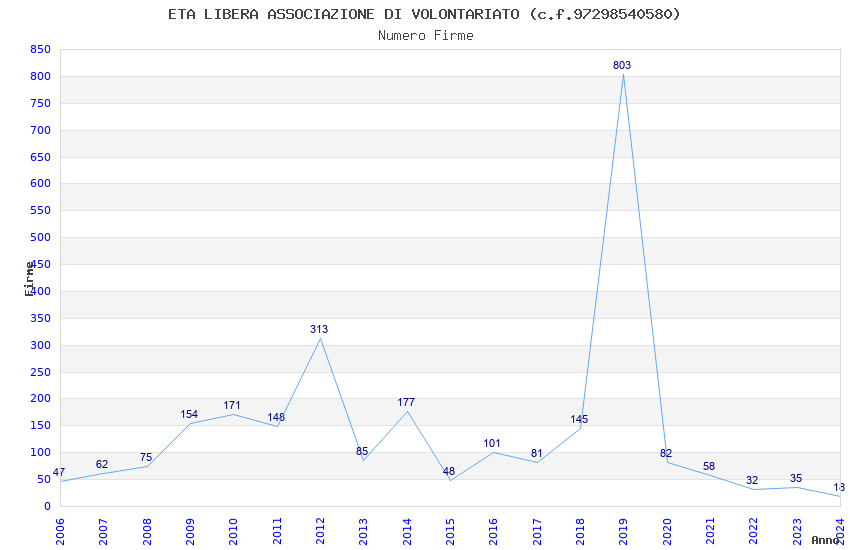This screenshot has width=850, height=550.
Task: Select the 148 data label for 2011
Action: [x=276, y=417]
